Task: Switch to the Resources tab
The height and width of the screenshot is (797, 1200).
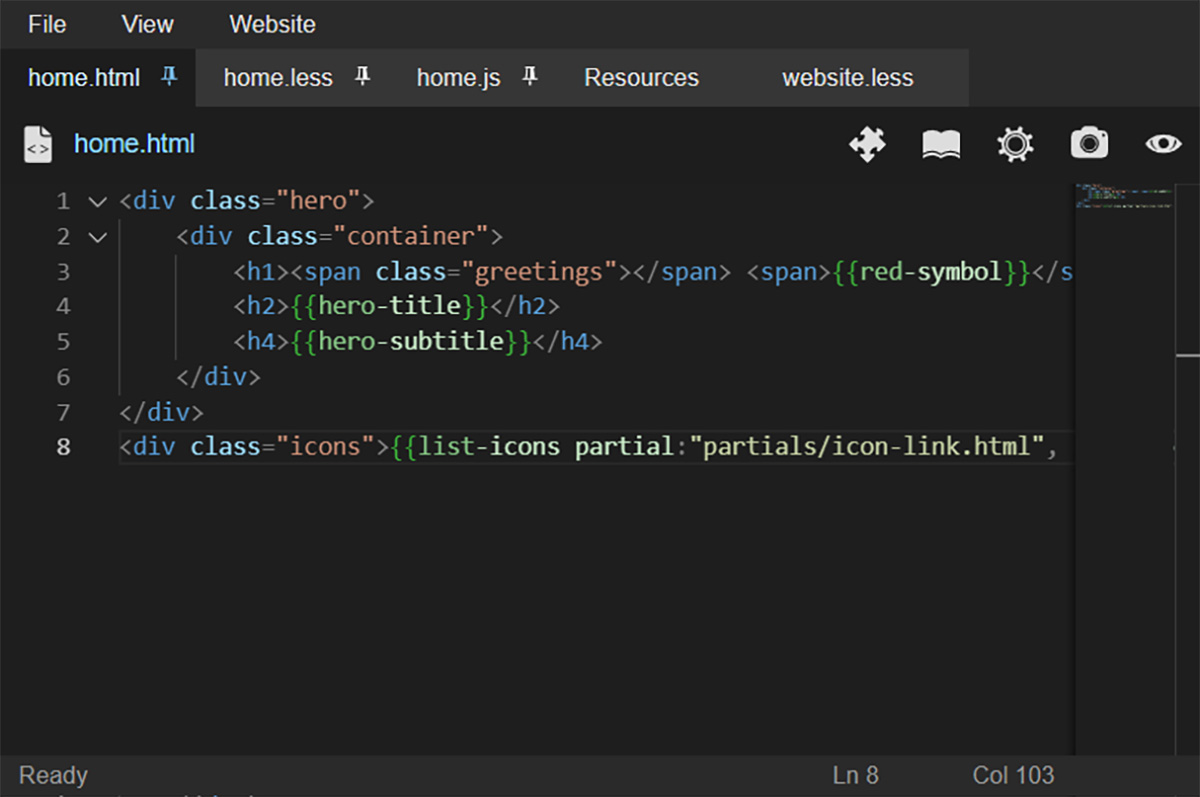Action: coord(641,78)
